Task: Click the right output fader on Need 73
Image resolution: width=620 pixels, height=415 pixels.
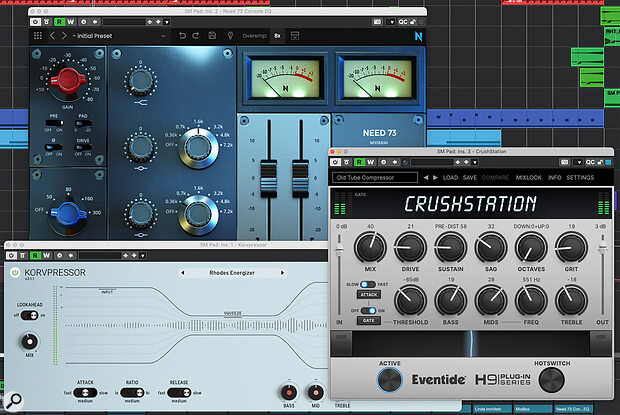Action: [300, 178]
